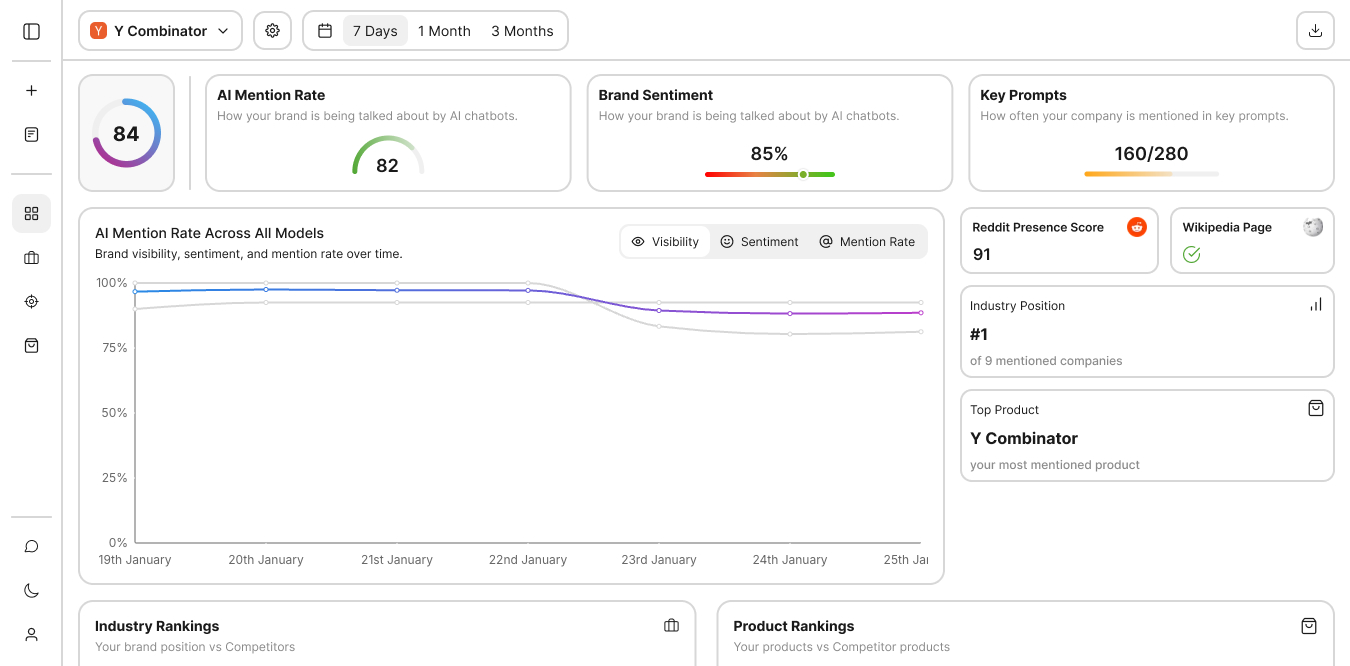The height and width of the screenshot is (666, 1350).
Task: Click the 24th January axis label
Action: coord(790,560)
